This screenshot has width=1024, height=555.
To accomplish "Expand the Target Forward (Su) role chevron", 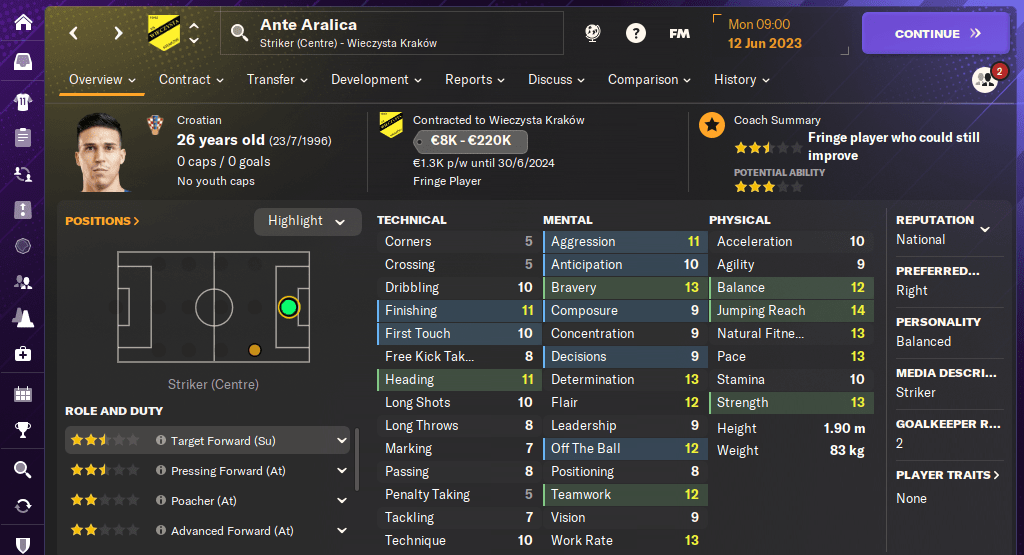I will 342,441.
